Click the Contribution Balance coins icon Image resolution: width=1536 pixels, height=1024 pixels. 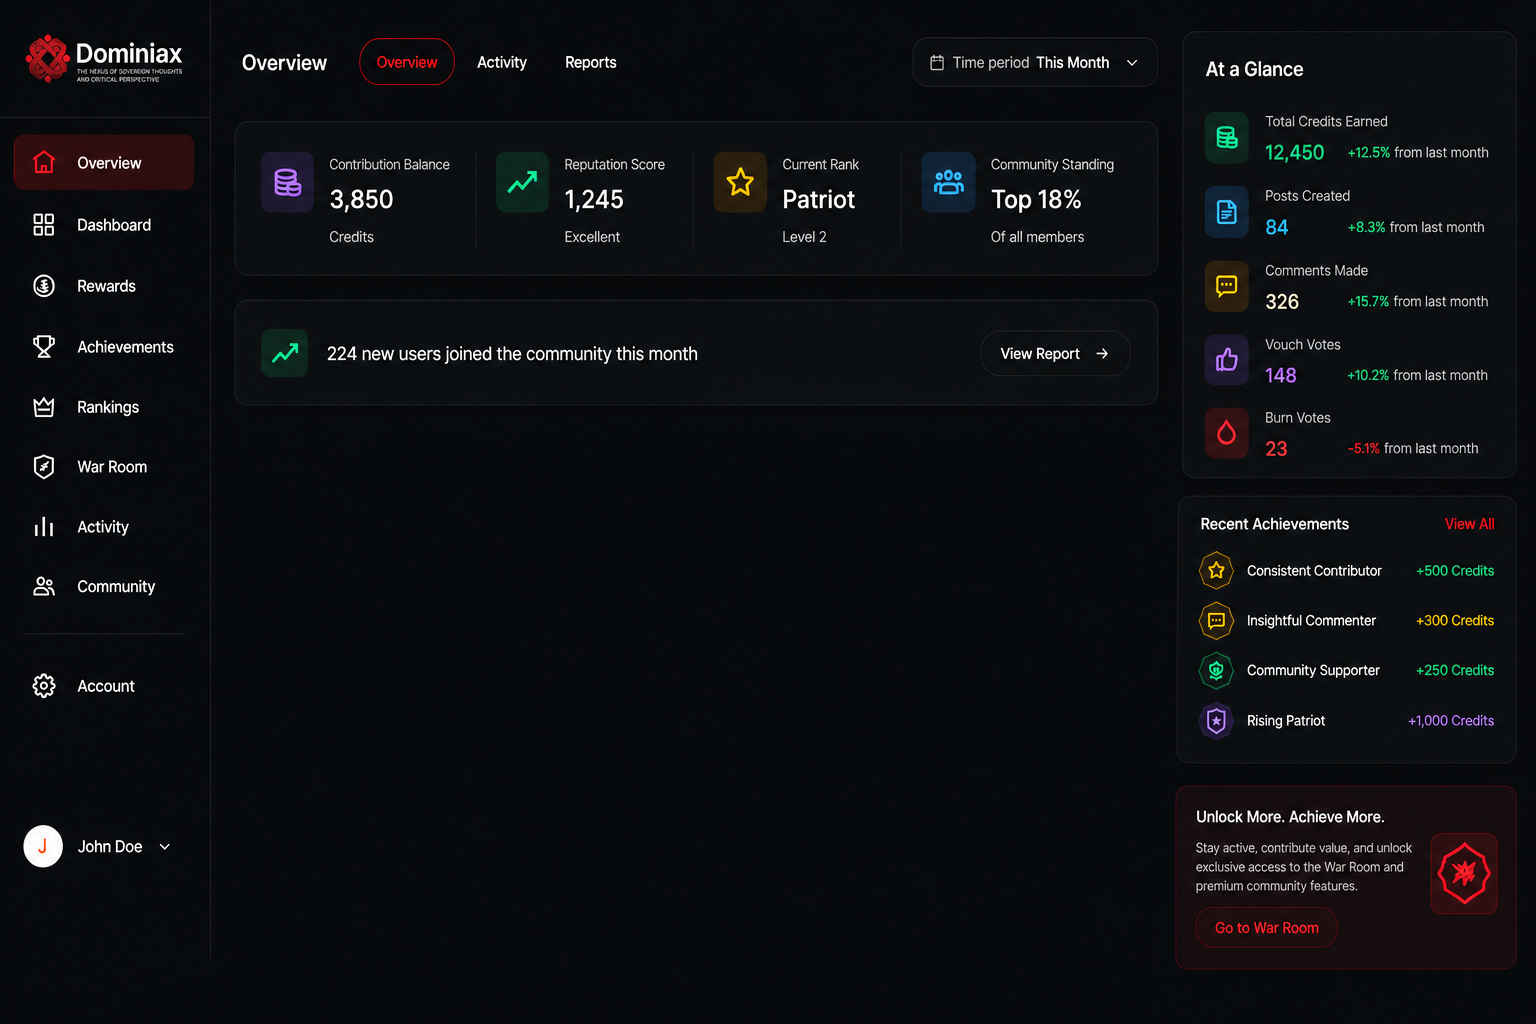coord(287,182)
